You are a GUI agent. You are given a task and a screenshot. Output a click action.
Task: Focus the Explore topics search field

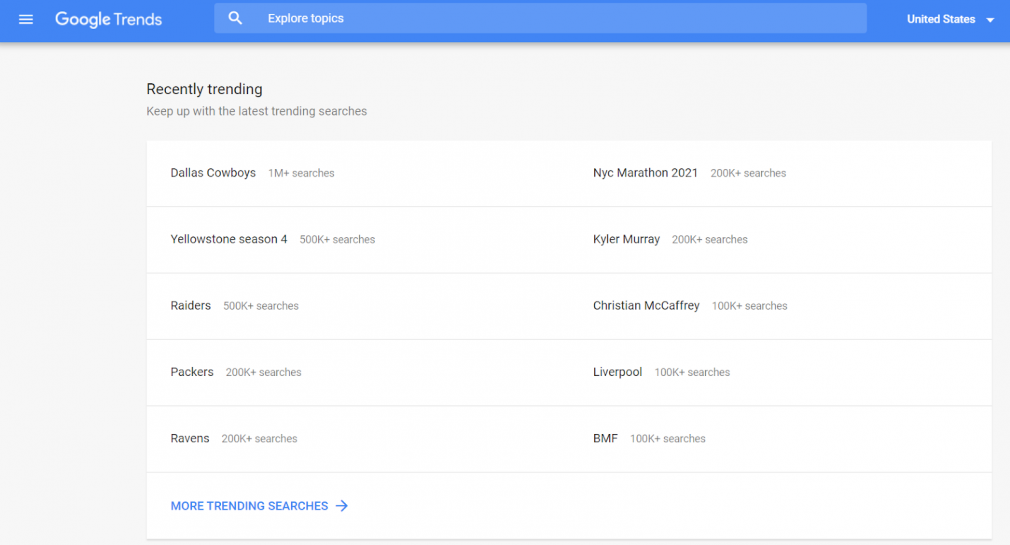click(x=540, y=18)
